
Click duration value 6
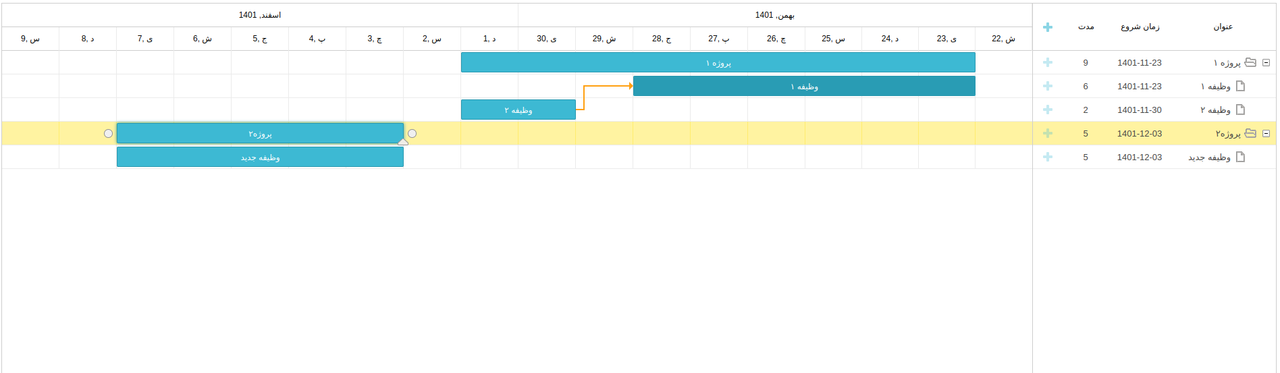click(x=1085, y=86)
